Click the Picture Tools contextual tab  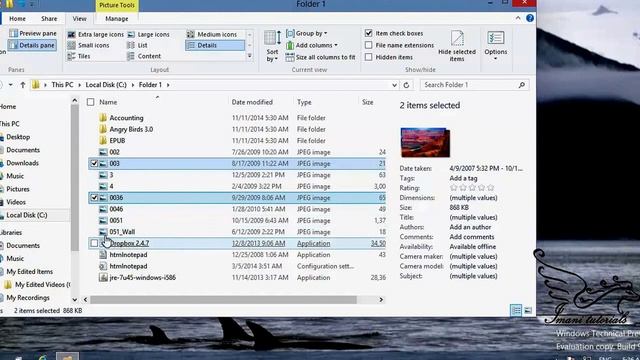pyautogui.click(x=117, y=5)
